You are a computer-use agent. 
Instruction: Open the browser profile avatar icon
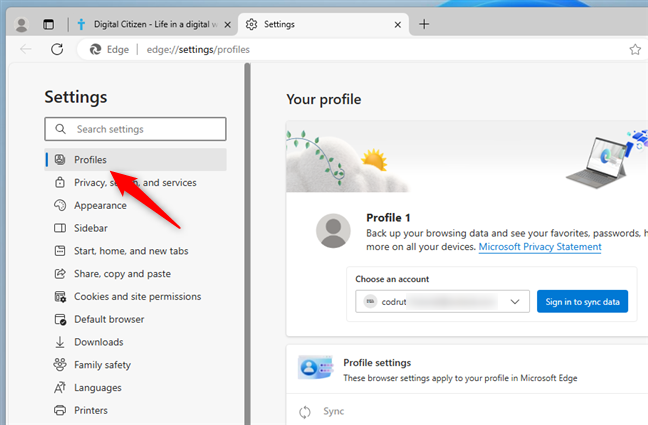(x=21, y=24)
